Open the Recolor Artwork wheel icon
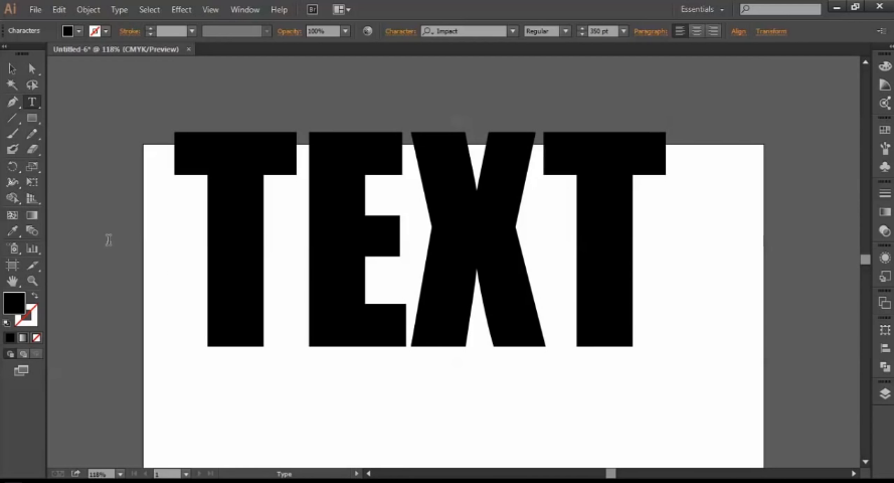Viewport: 894px width, 483px height. pos(368,31)
